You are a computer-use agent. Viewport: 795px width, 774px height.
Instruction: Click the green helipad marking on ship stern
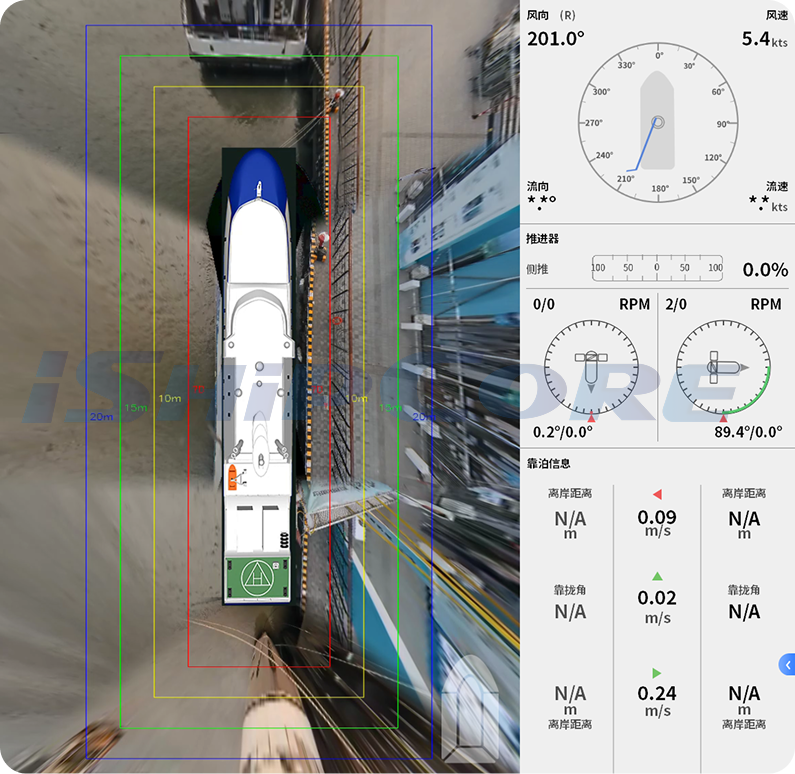(259, 576)
